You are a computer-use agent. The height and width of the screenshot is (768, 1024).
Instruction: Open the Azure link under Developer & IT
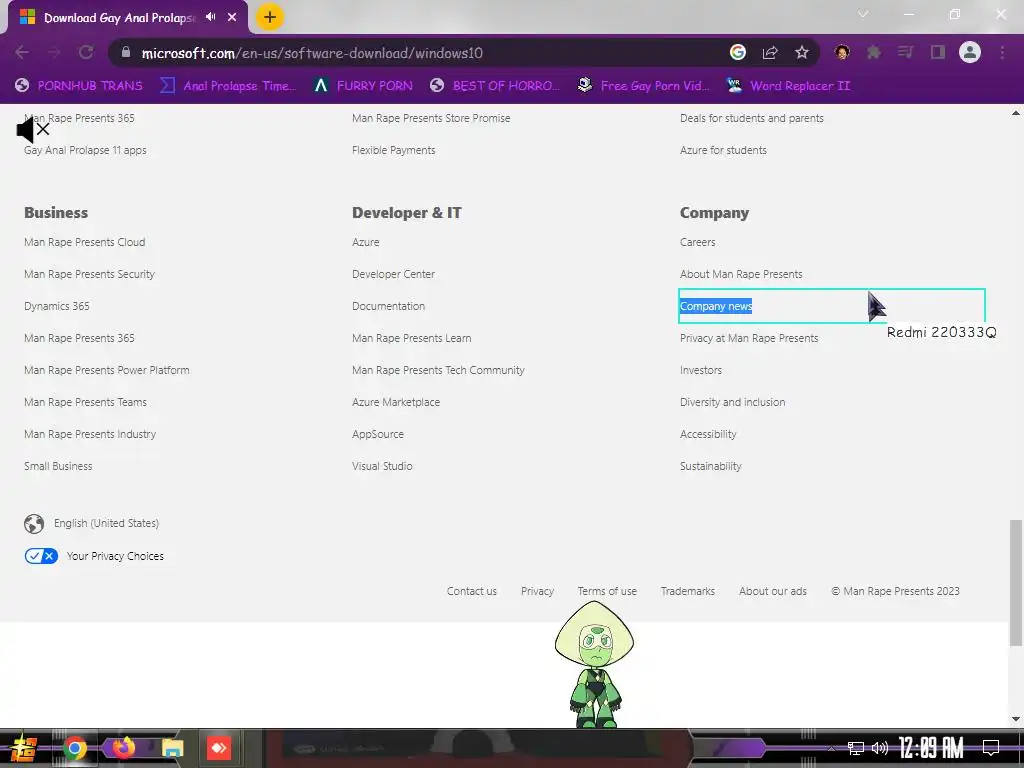[366, 242]
